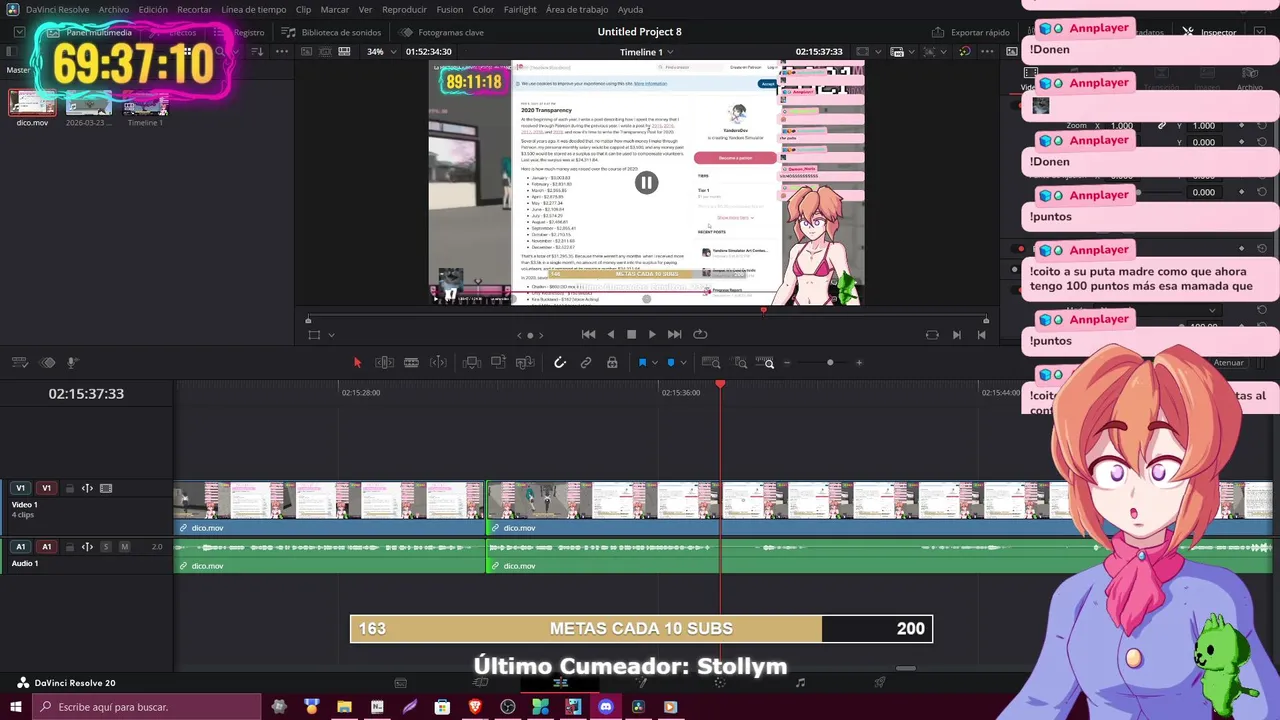
Task: Click the Full Extent Zoom icon
Action: pyautogui.click(x=711, y=363)
